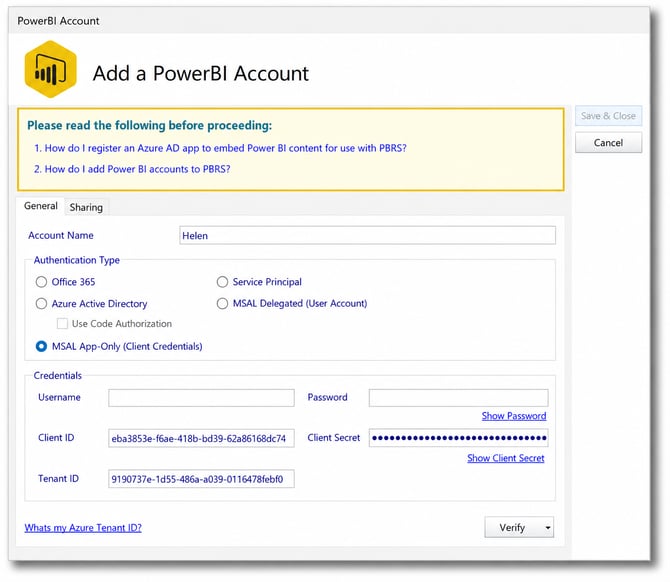Click into the Client ID field
The height and width of the screenshot is (582, 670).
point(201,438)
